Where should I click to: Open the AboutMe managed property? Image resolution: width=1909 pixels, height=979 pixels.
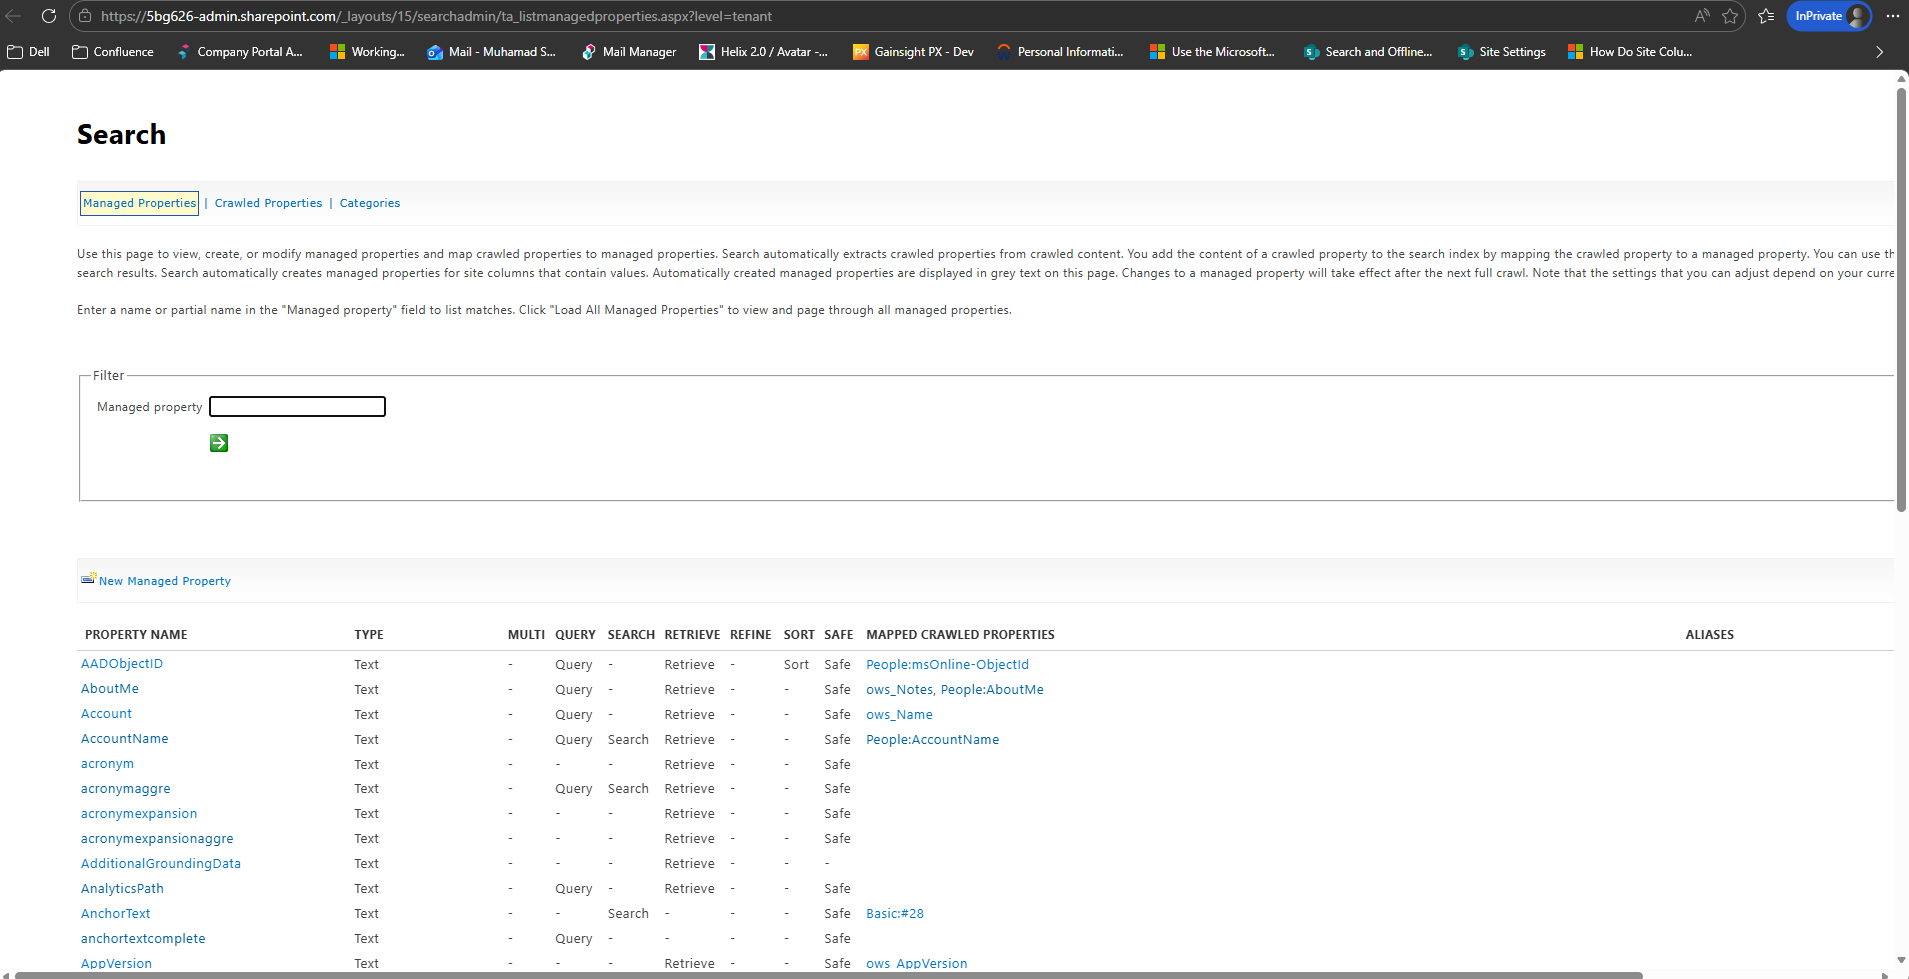point(110,689)
